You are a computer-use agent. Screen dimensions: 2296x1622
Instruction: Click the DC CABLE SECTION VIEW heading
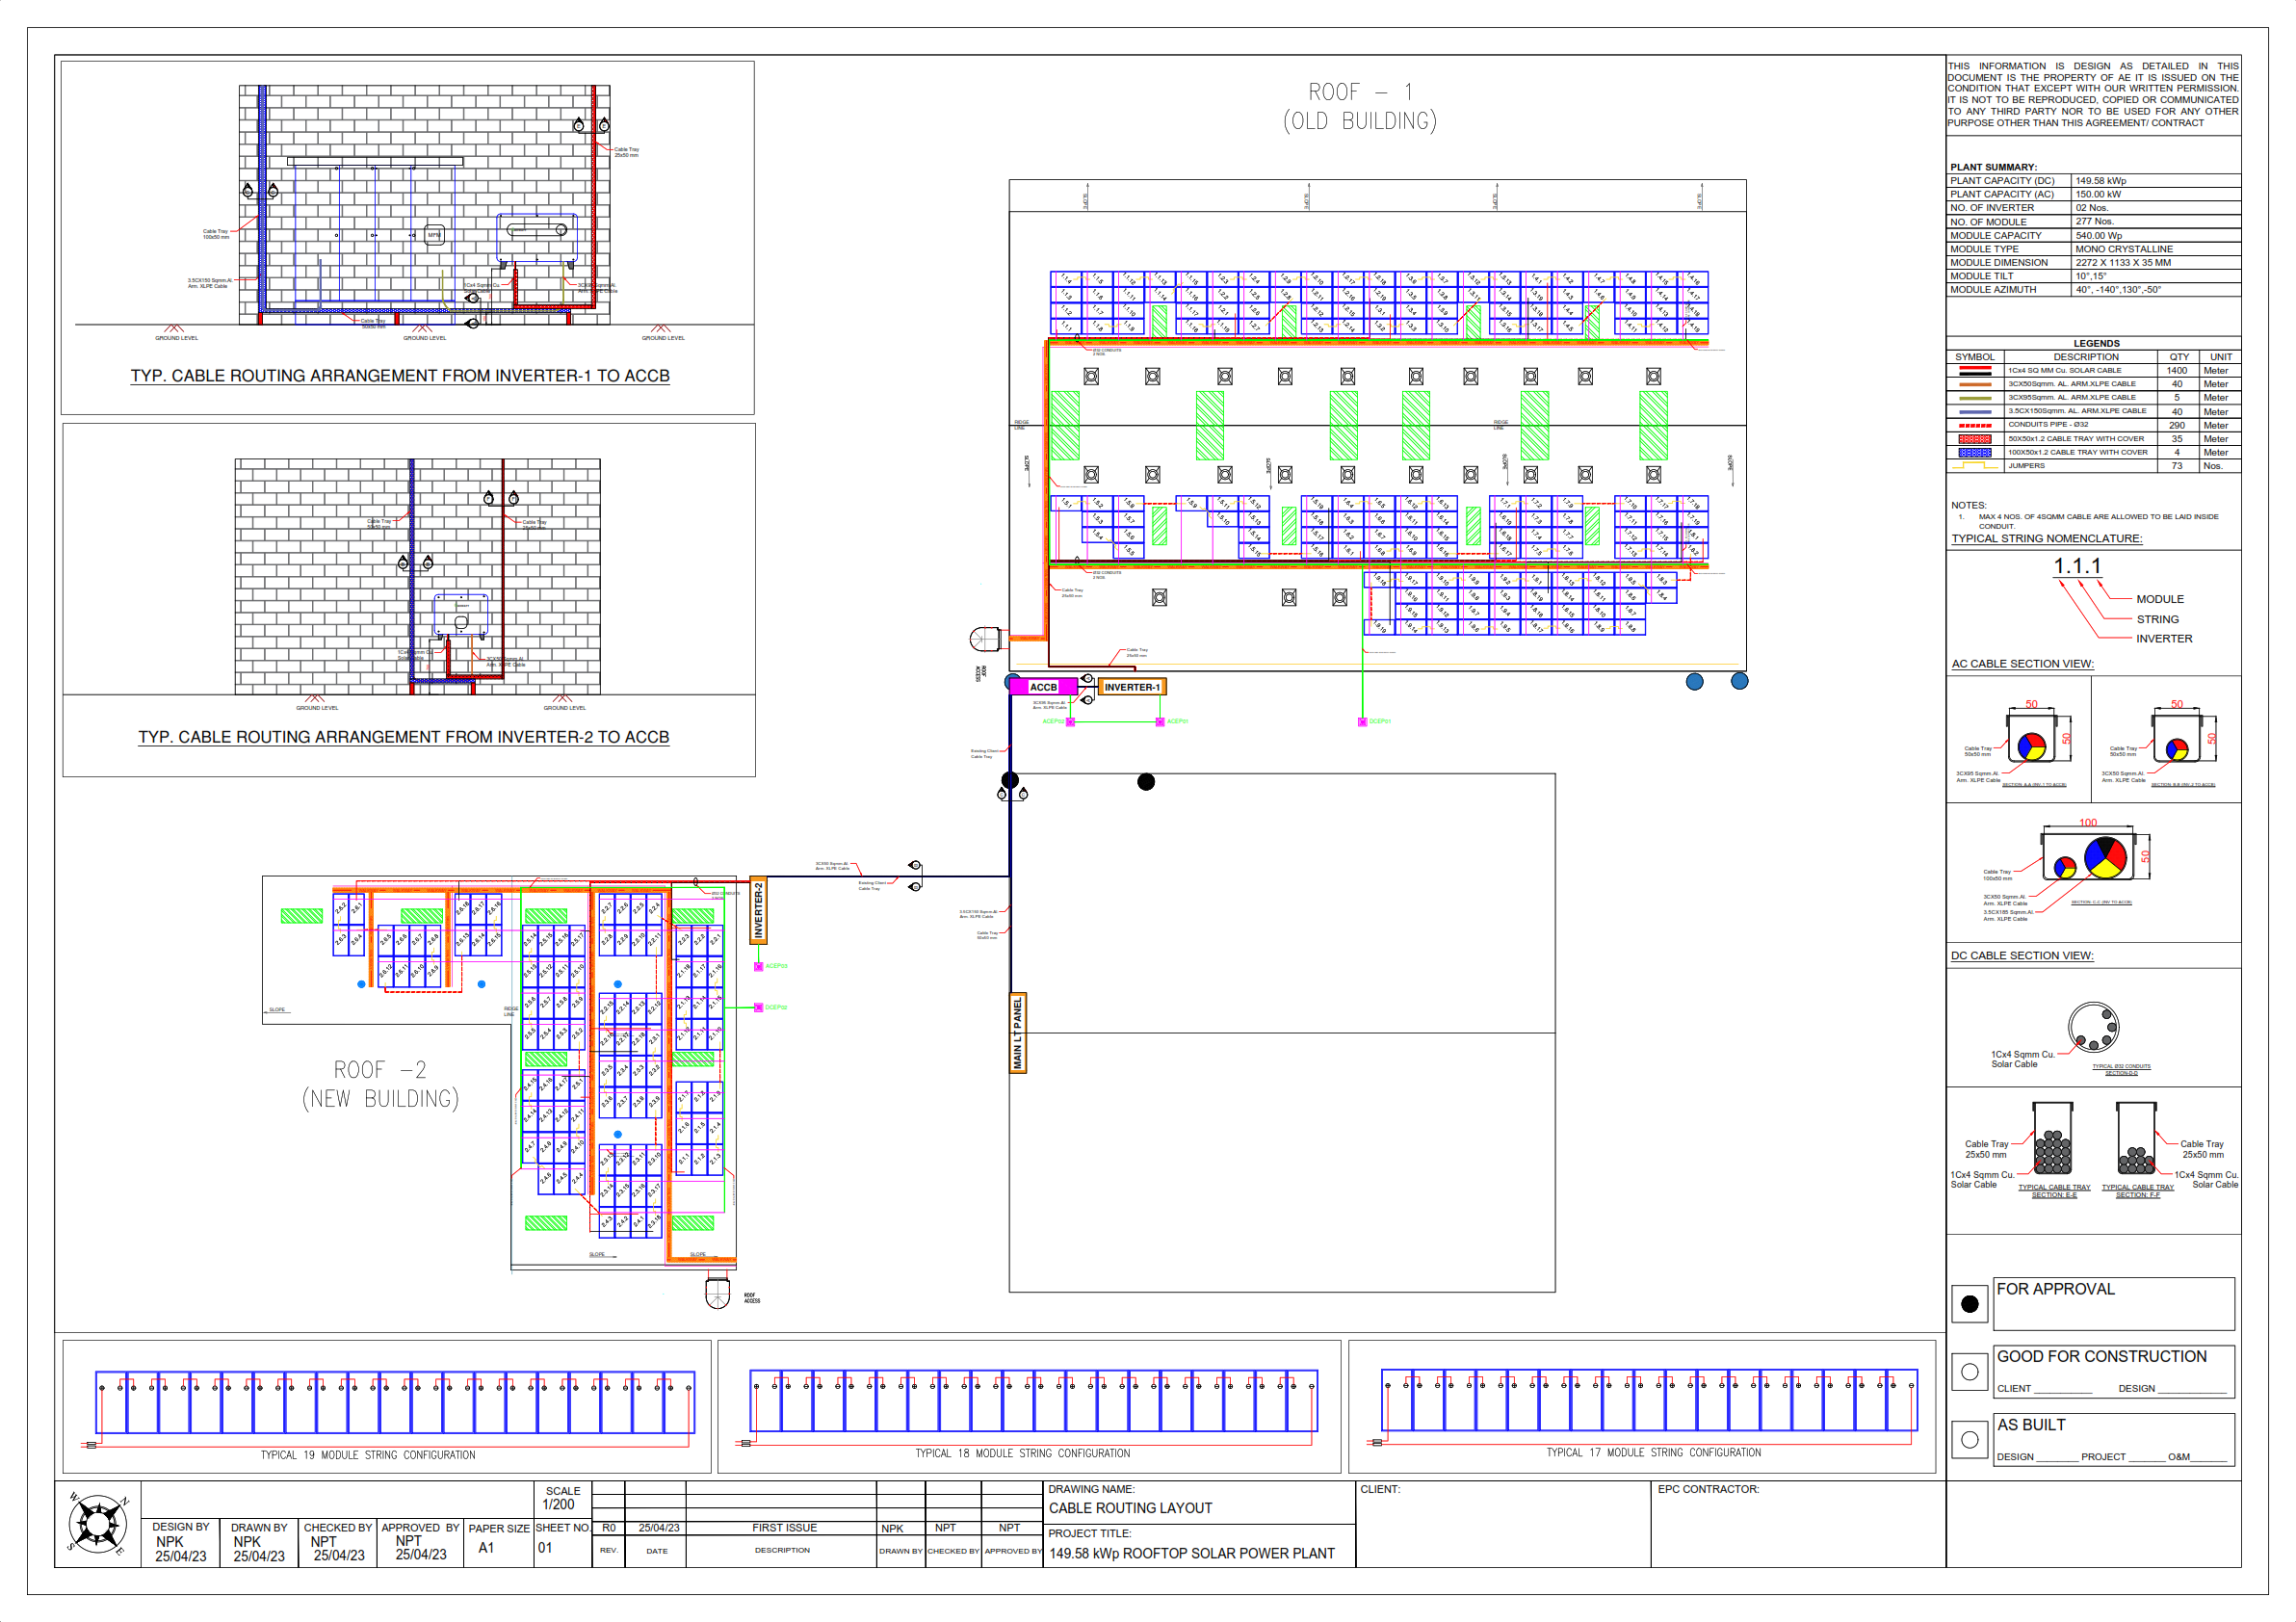point(2022,956)
